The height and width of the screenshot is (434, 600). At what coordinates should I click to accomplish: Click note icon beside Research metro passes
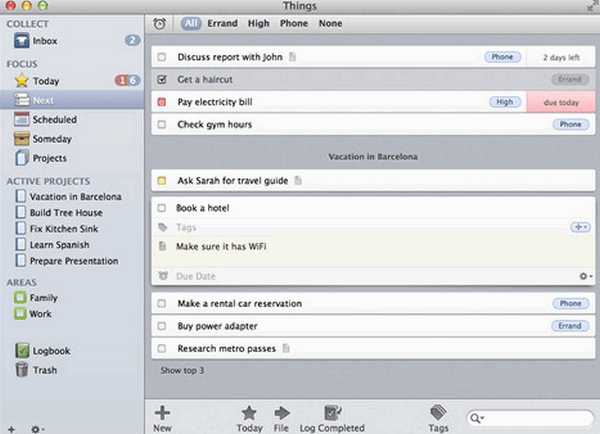286,348
